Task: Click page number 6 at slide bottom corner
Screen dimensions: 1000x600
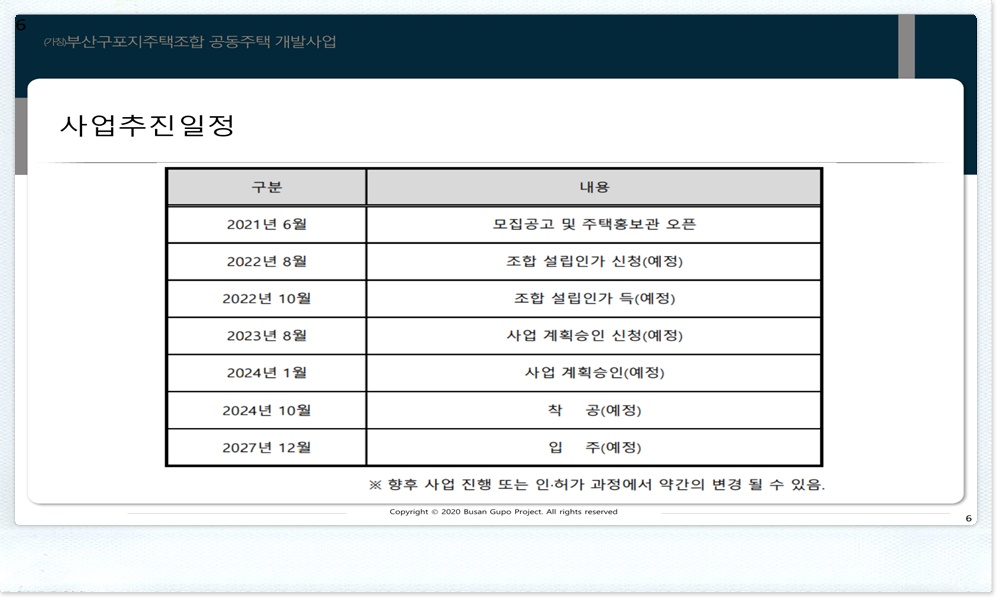Action: (x=968, y=518)
